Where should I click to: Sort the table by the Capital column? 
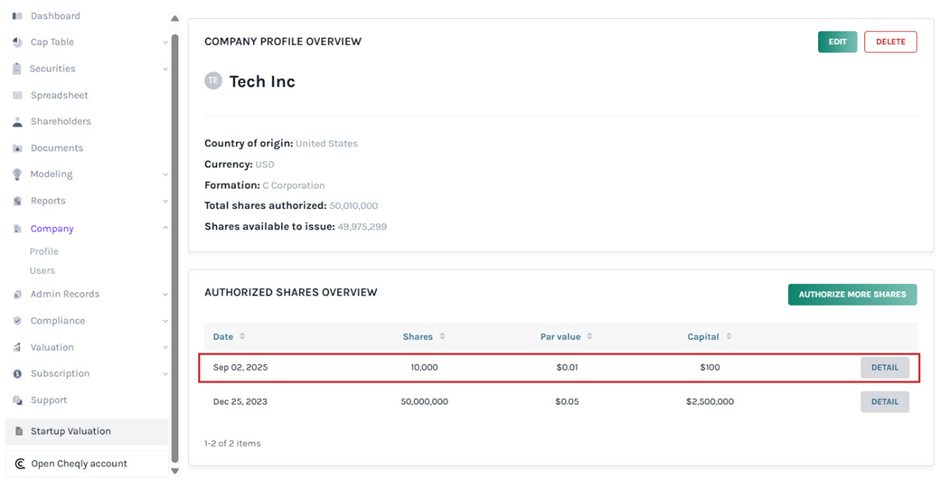coord(728,337)
